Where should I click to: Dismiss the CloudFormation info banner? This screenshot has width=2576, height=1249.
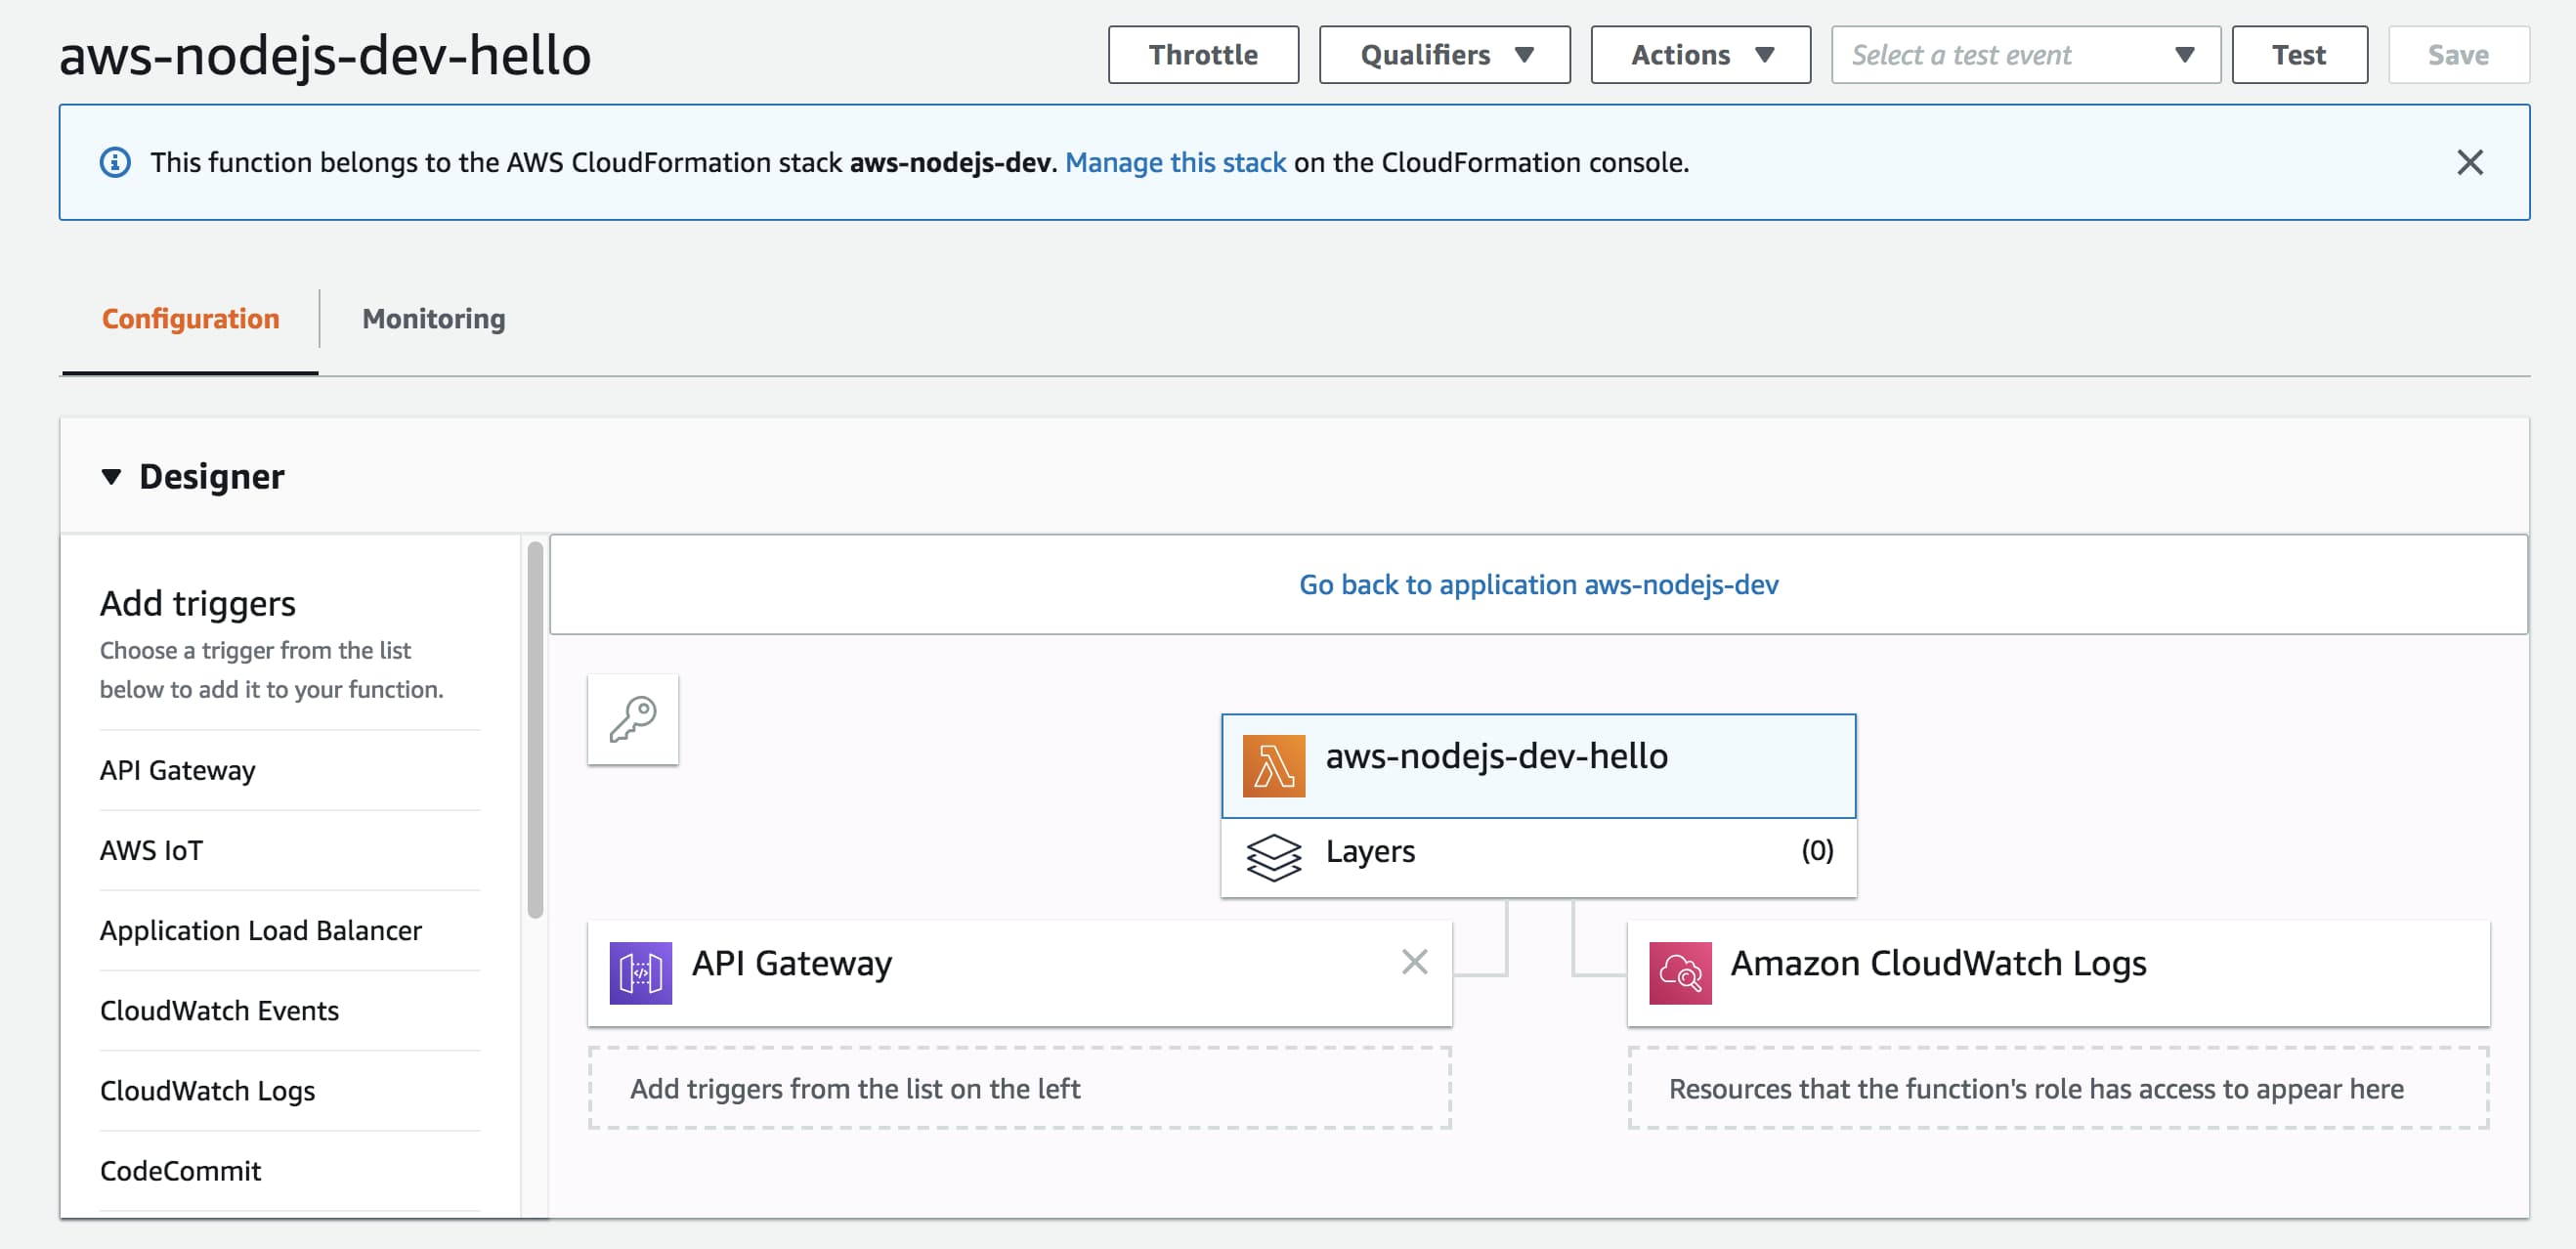click(x=2469, y=162)
